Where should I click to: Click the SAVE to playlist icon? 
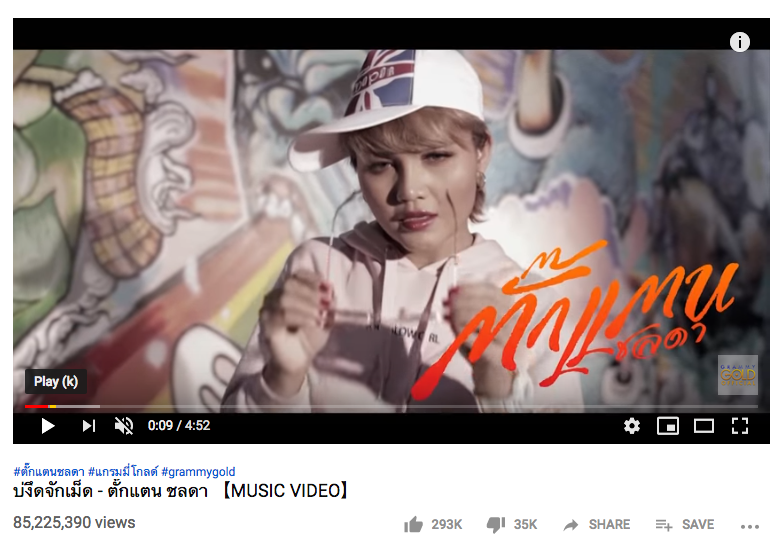tap(664, 525)
